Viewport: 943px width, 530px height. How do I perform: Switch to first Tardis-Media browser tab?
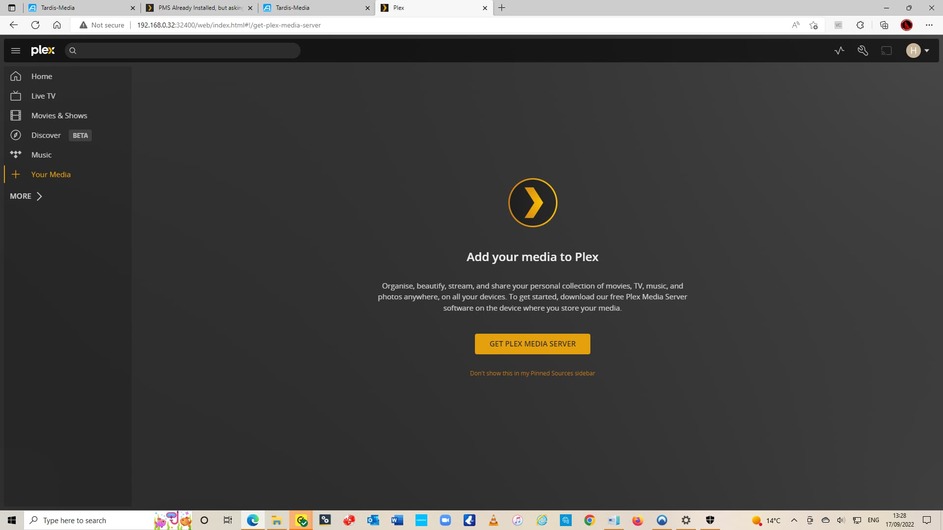coord(81,8)
